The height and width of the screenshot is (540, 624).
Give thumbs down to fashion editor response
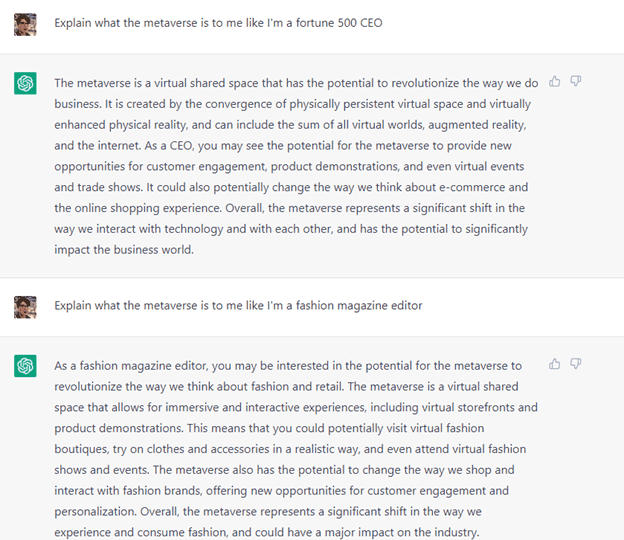(576, 365)
